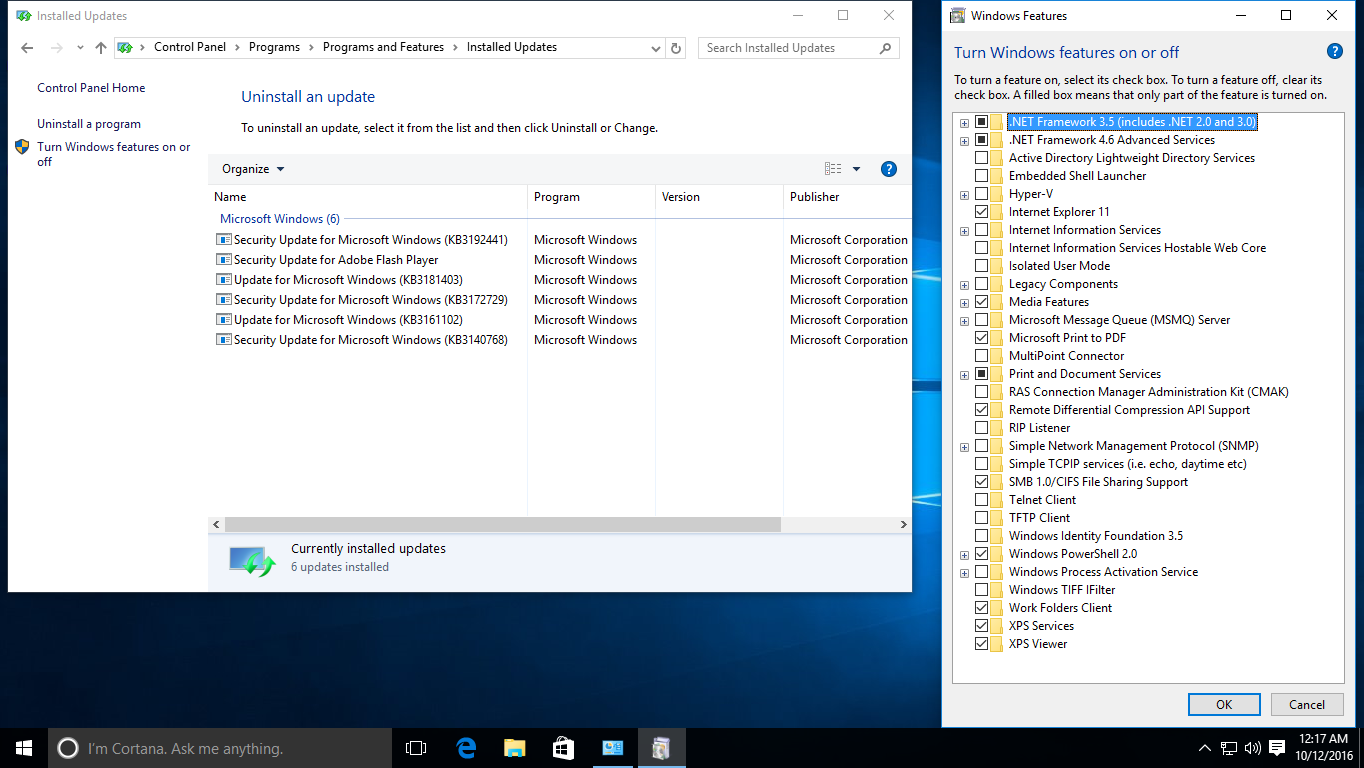Open address bar history dropdown
The image size is (1364, 768).
tap(655, 48)
